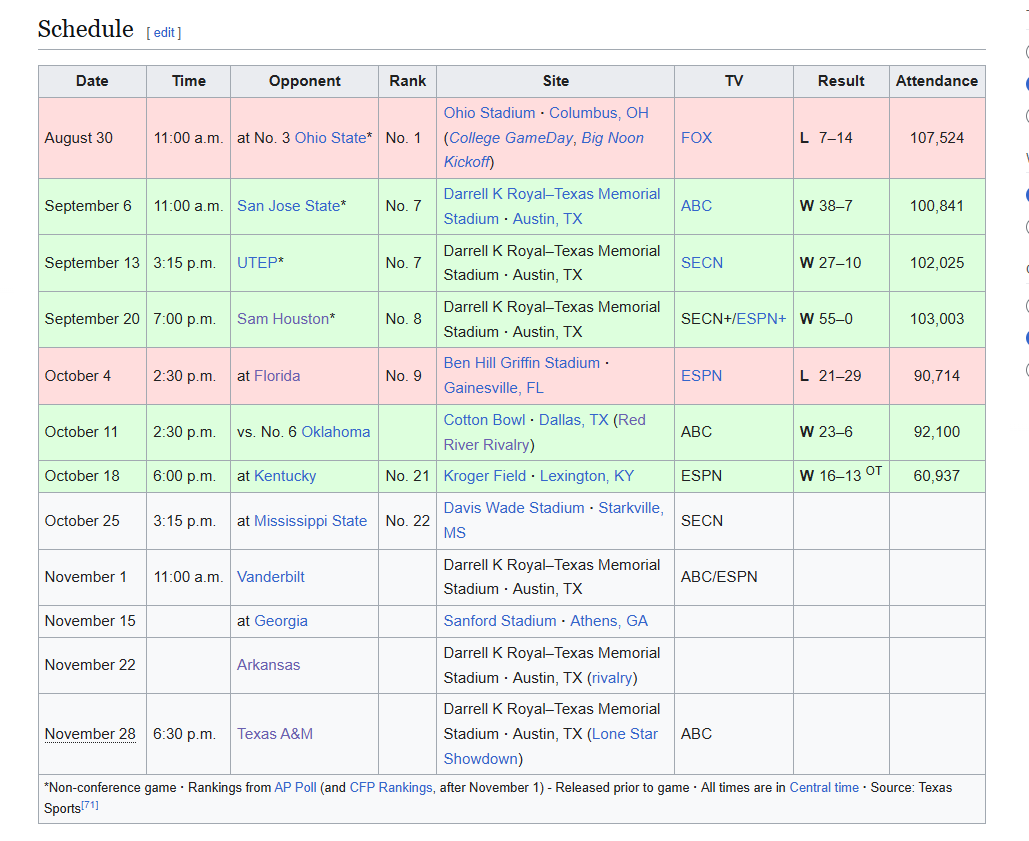Click the rivalry link in the Arkansas row

[612, 678]
